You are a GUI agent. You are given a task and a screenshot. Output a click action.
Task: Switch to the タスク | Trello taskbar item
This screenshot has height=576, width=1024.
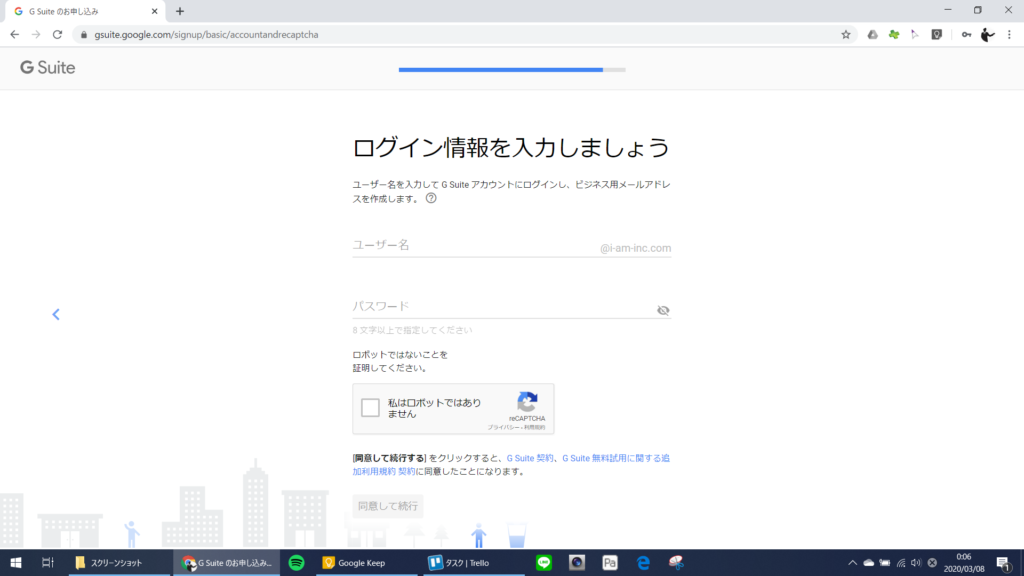coord(474,562)
